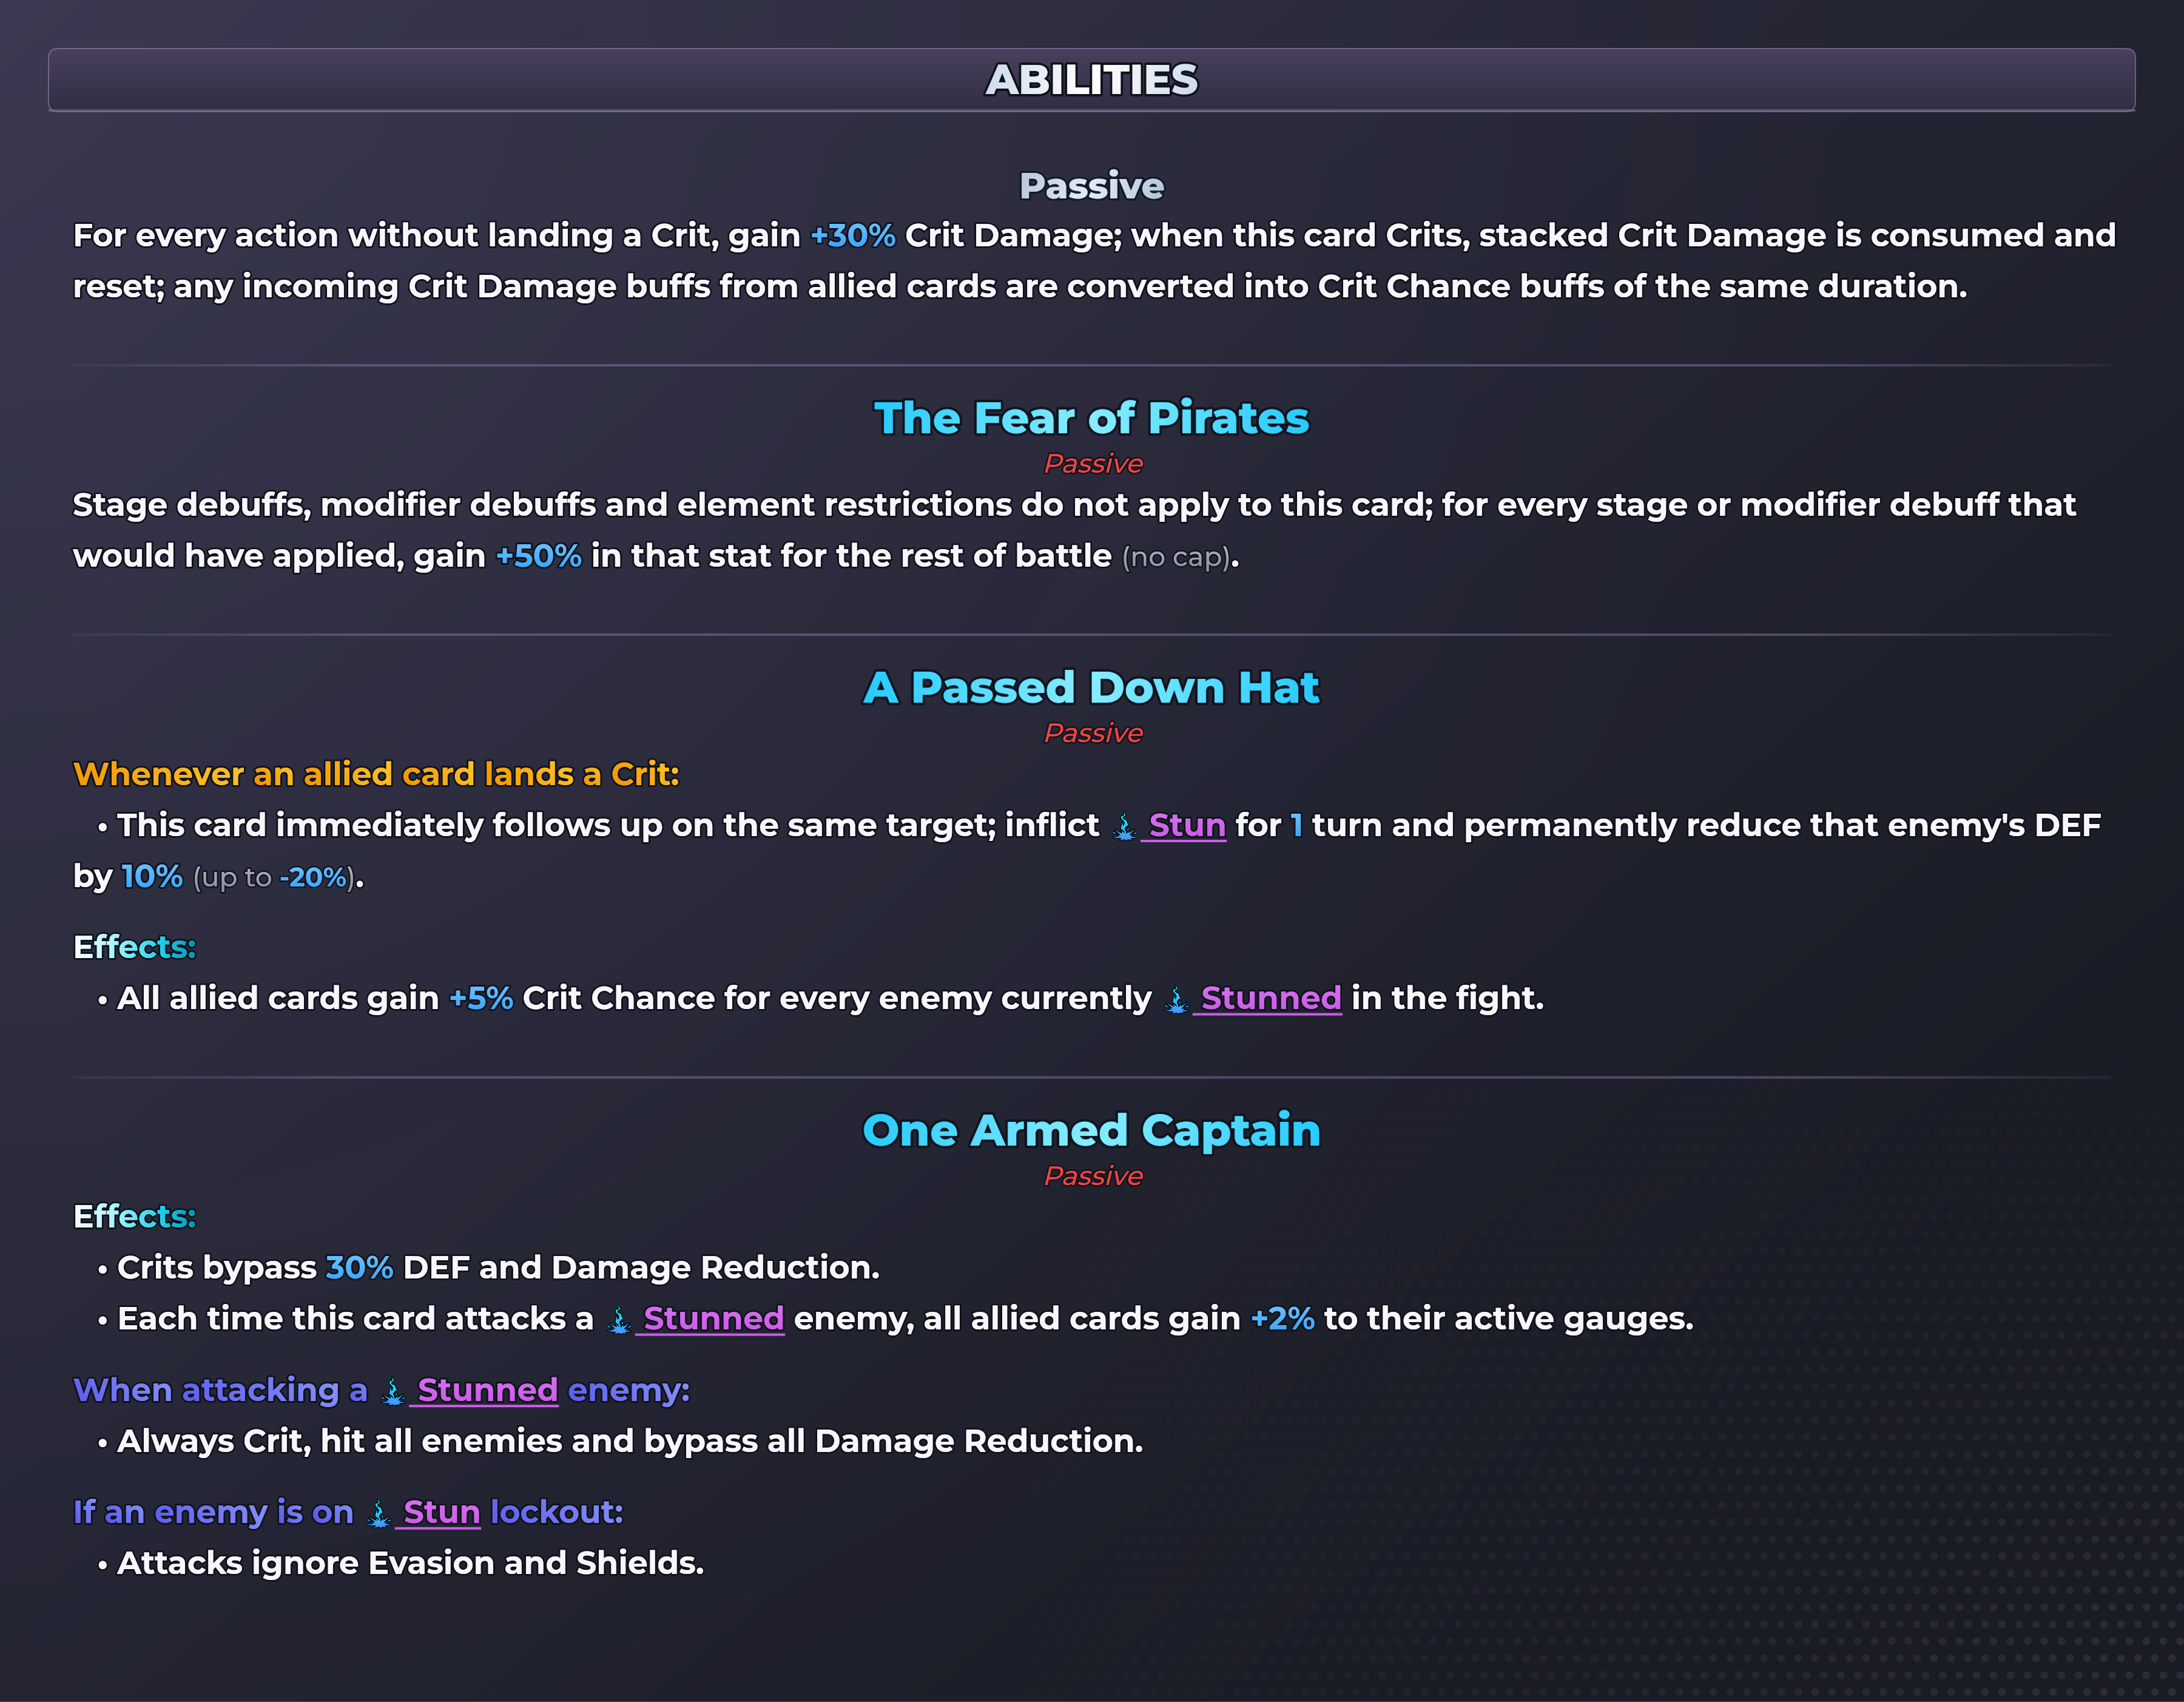Click the '+30%' Crit Damage value

point(853,236)
